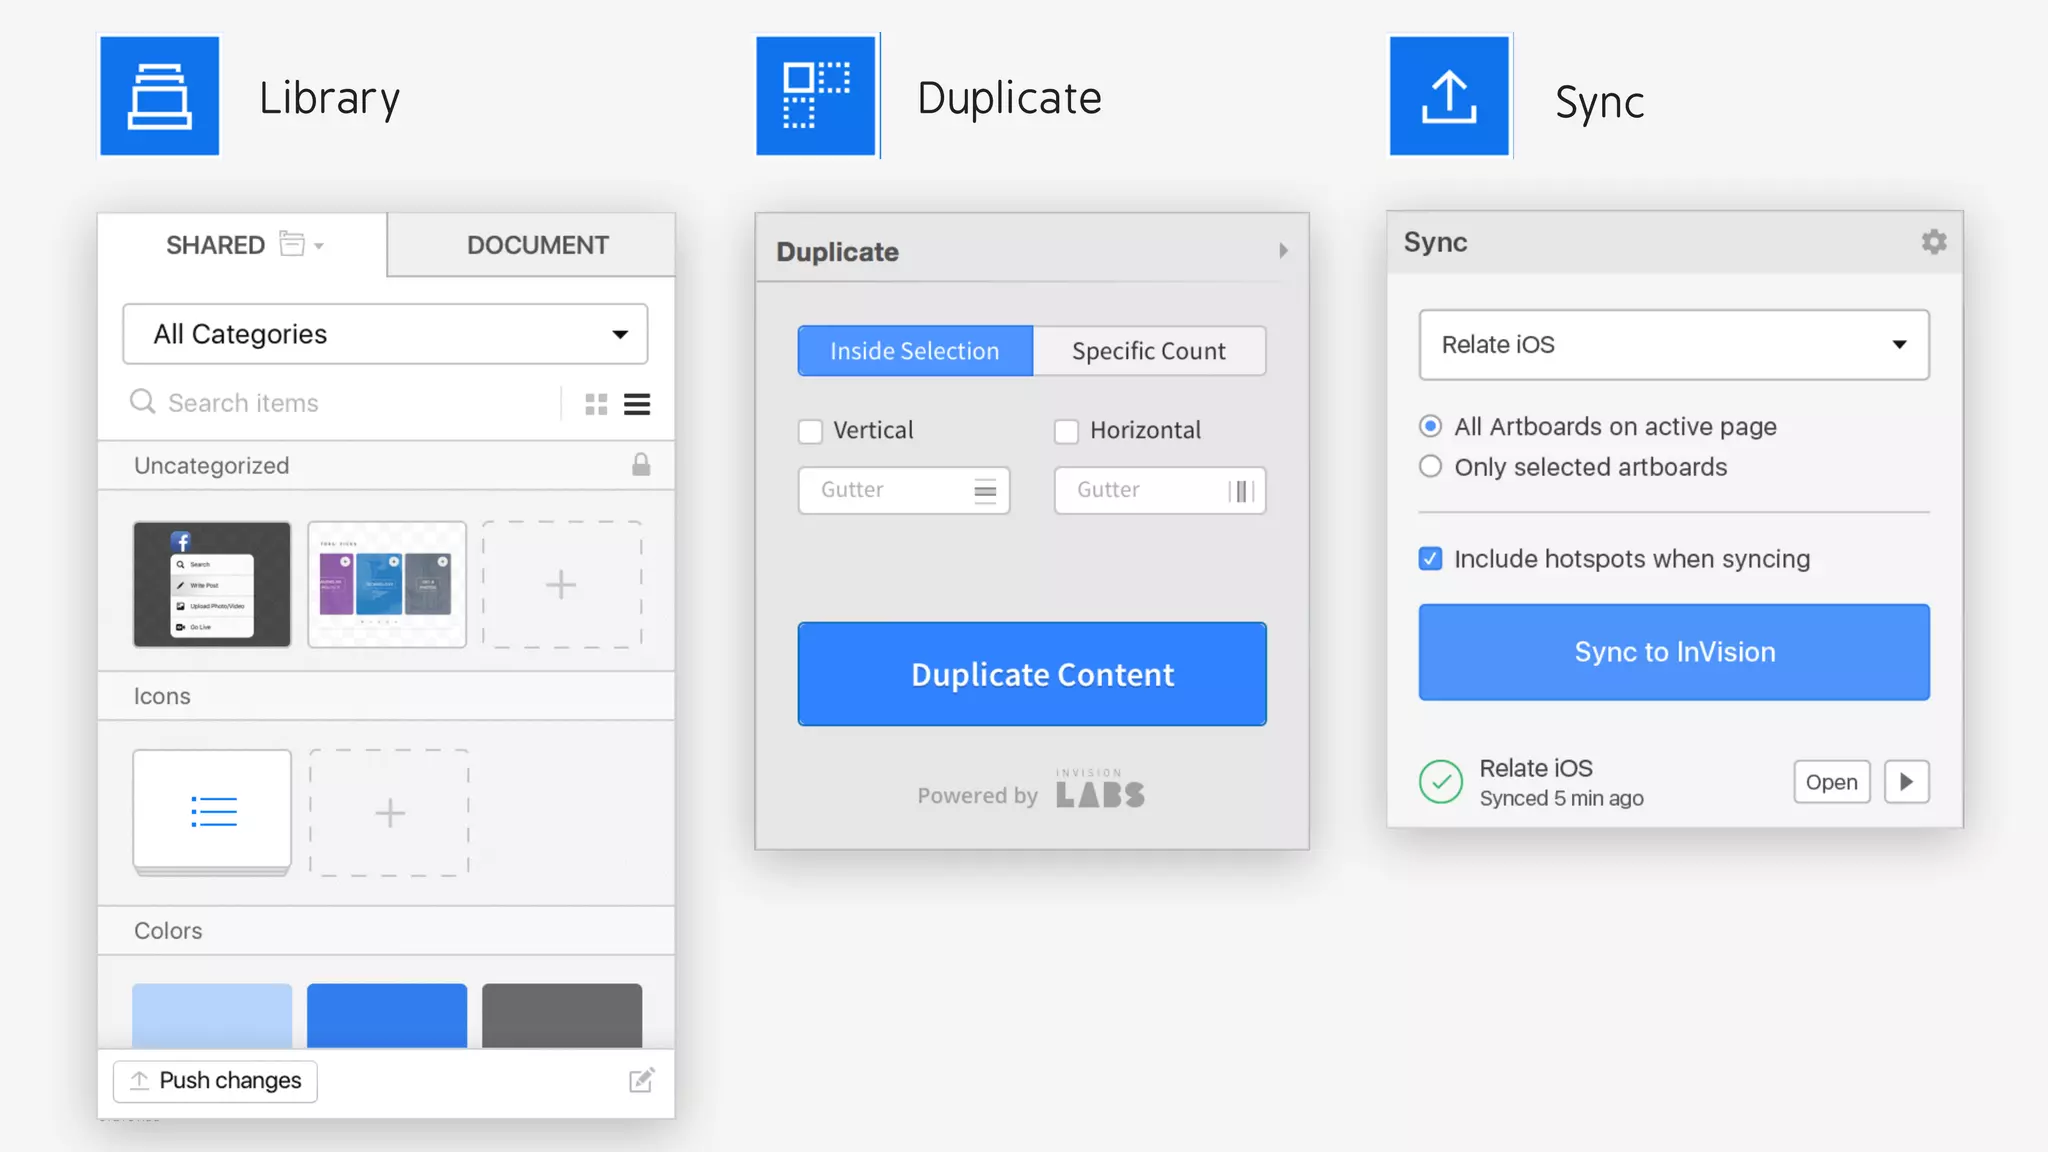Click the lock icon on Uncategorized
The height and width of the screenshot is (1152, 2048).
tap(641, 464)
